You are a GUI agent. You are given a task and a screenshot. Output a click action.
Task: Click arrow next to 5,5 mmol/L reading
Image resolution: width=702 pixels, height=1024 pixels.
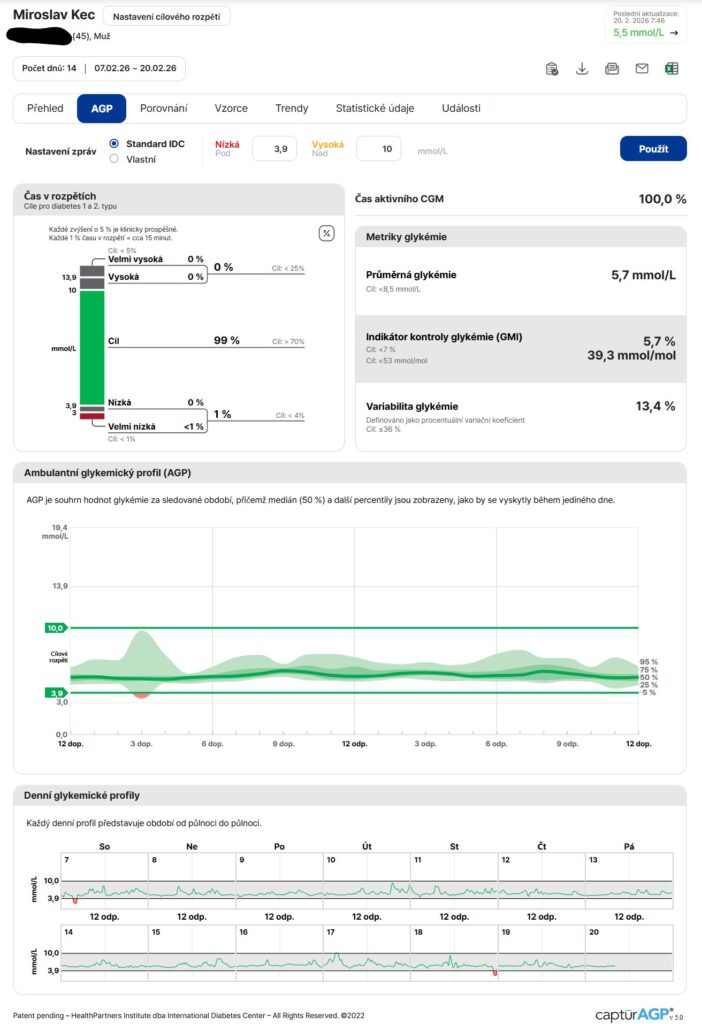(674, 33)
